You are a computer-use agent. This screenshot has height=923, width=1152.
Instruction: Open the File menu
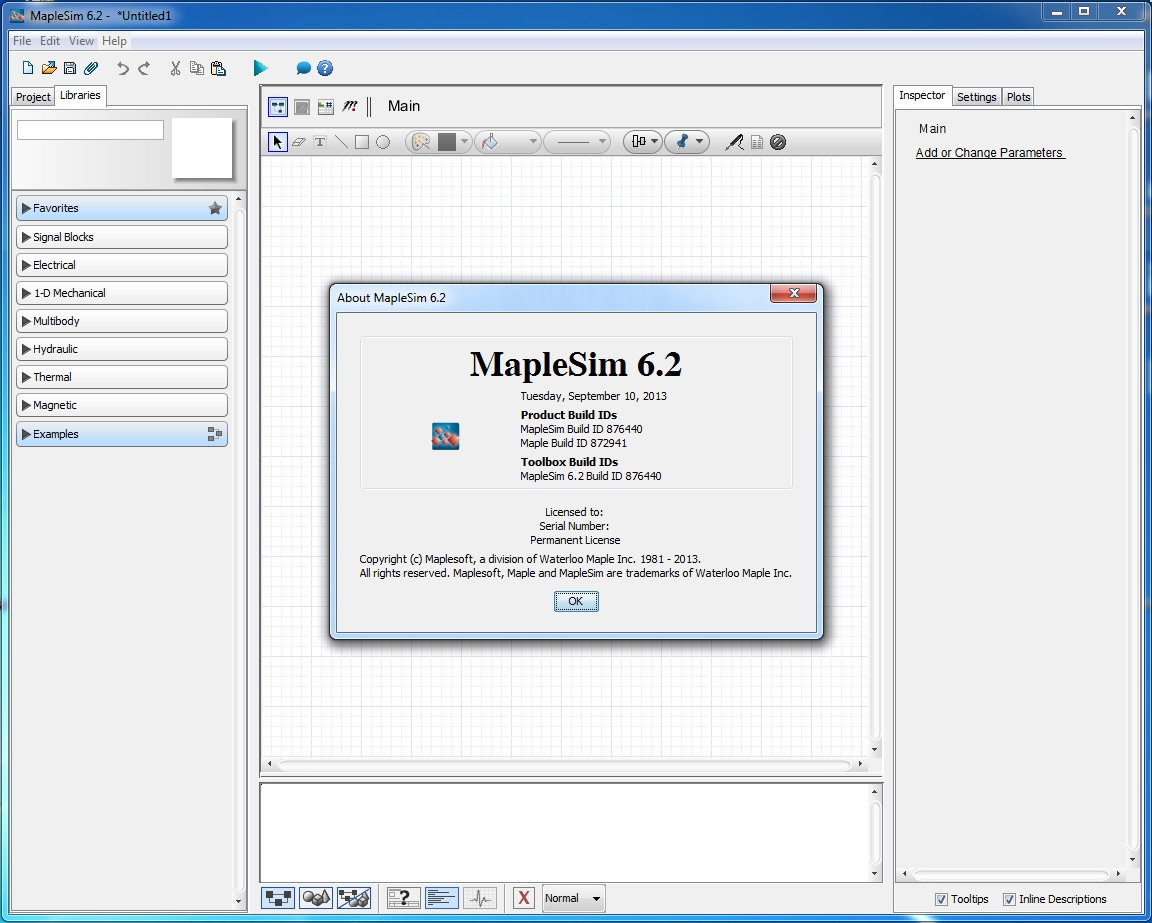tap(22, 41)
